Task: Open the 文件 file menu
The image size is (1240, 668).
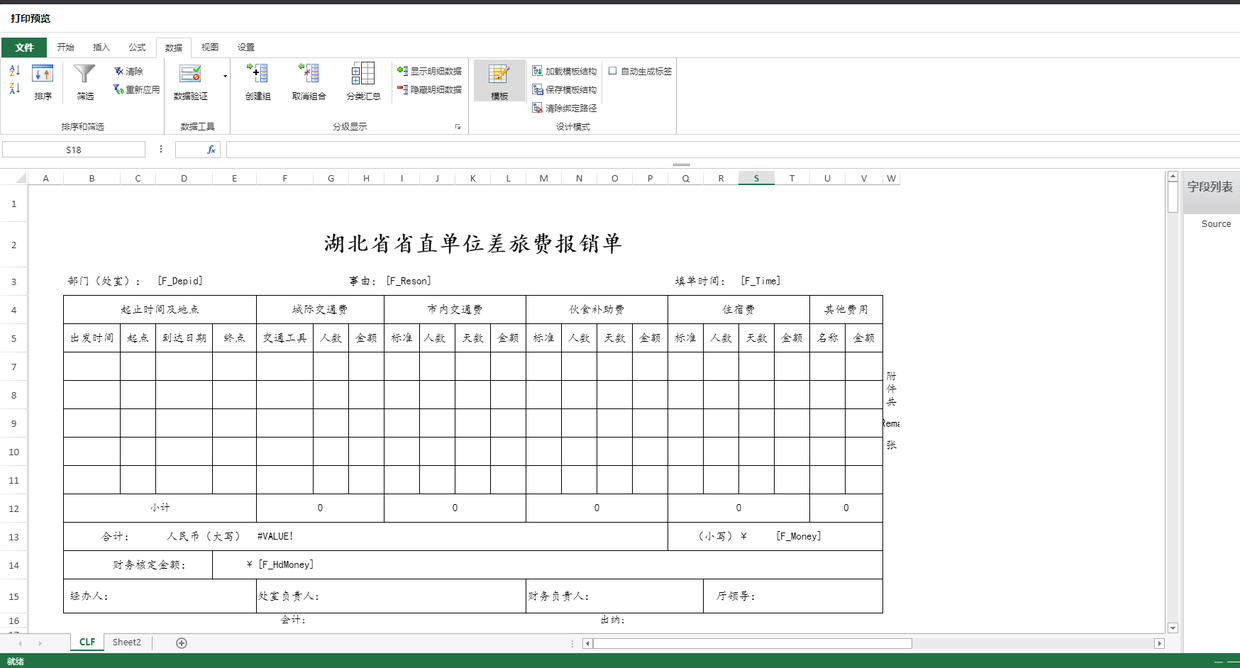Action: point(24,47)
